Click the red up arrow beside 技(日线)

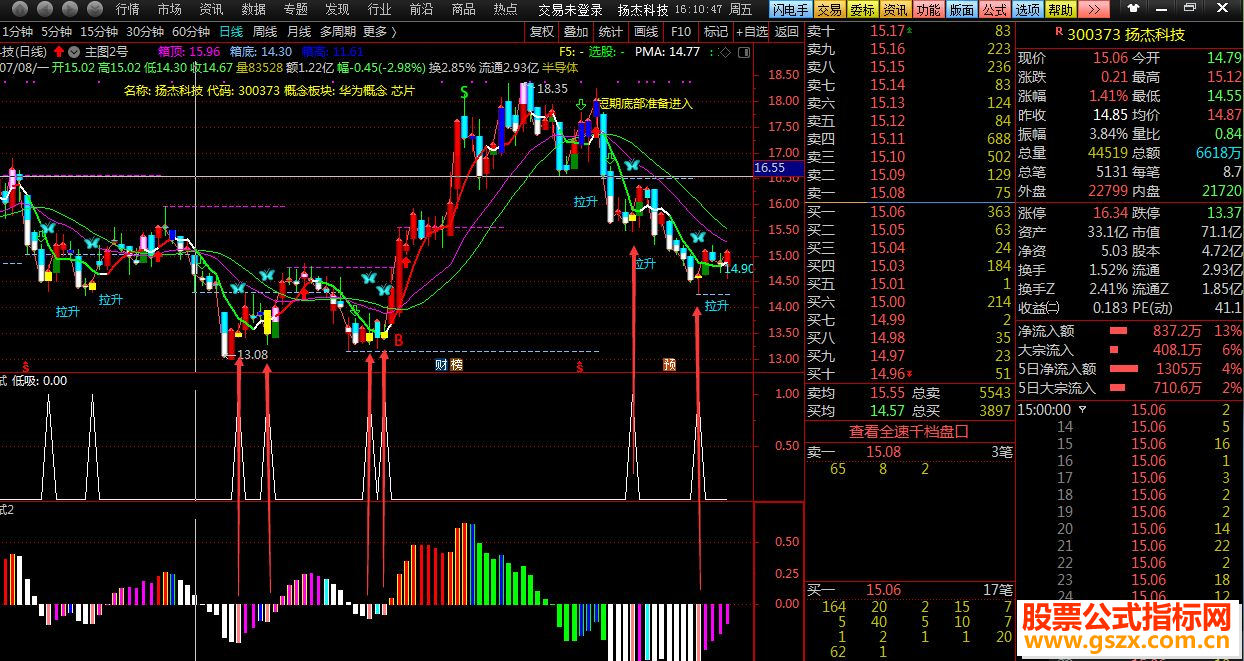tap(59, 51)
